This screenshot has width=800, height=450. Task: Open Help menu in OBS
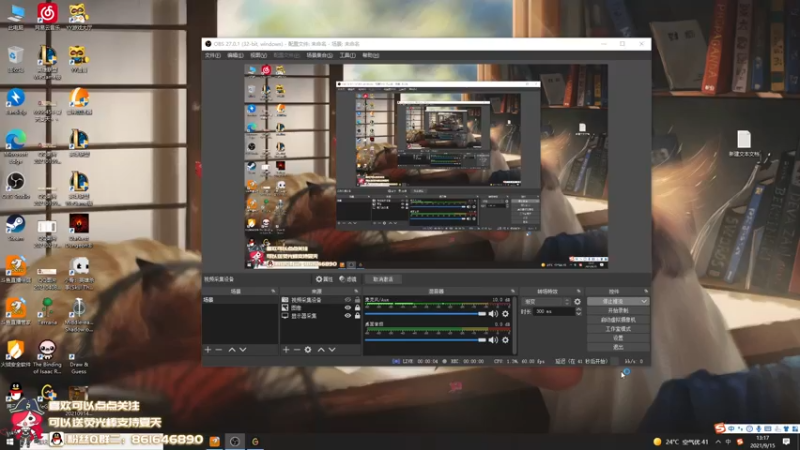click(370, 55)
